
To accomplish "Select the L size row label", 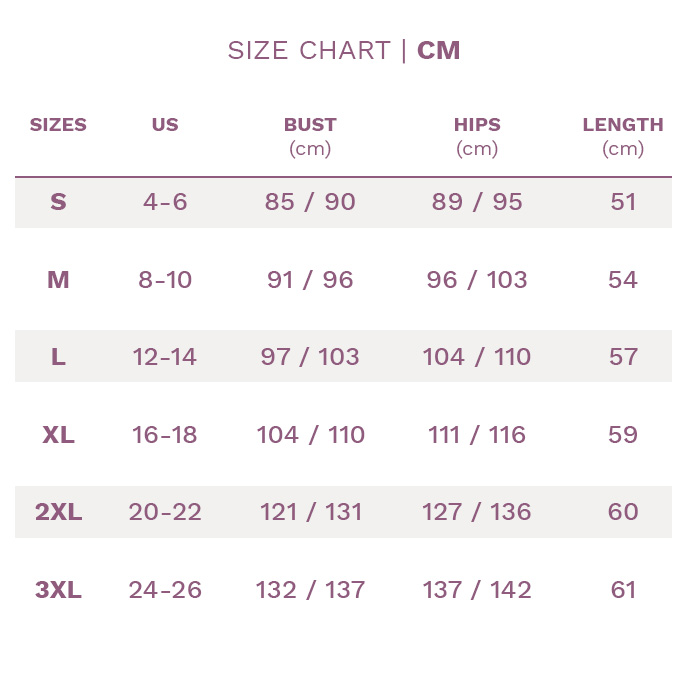I will [58, 357].
